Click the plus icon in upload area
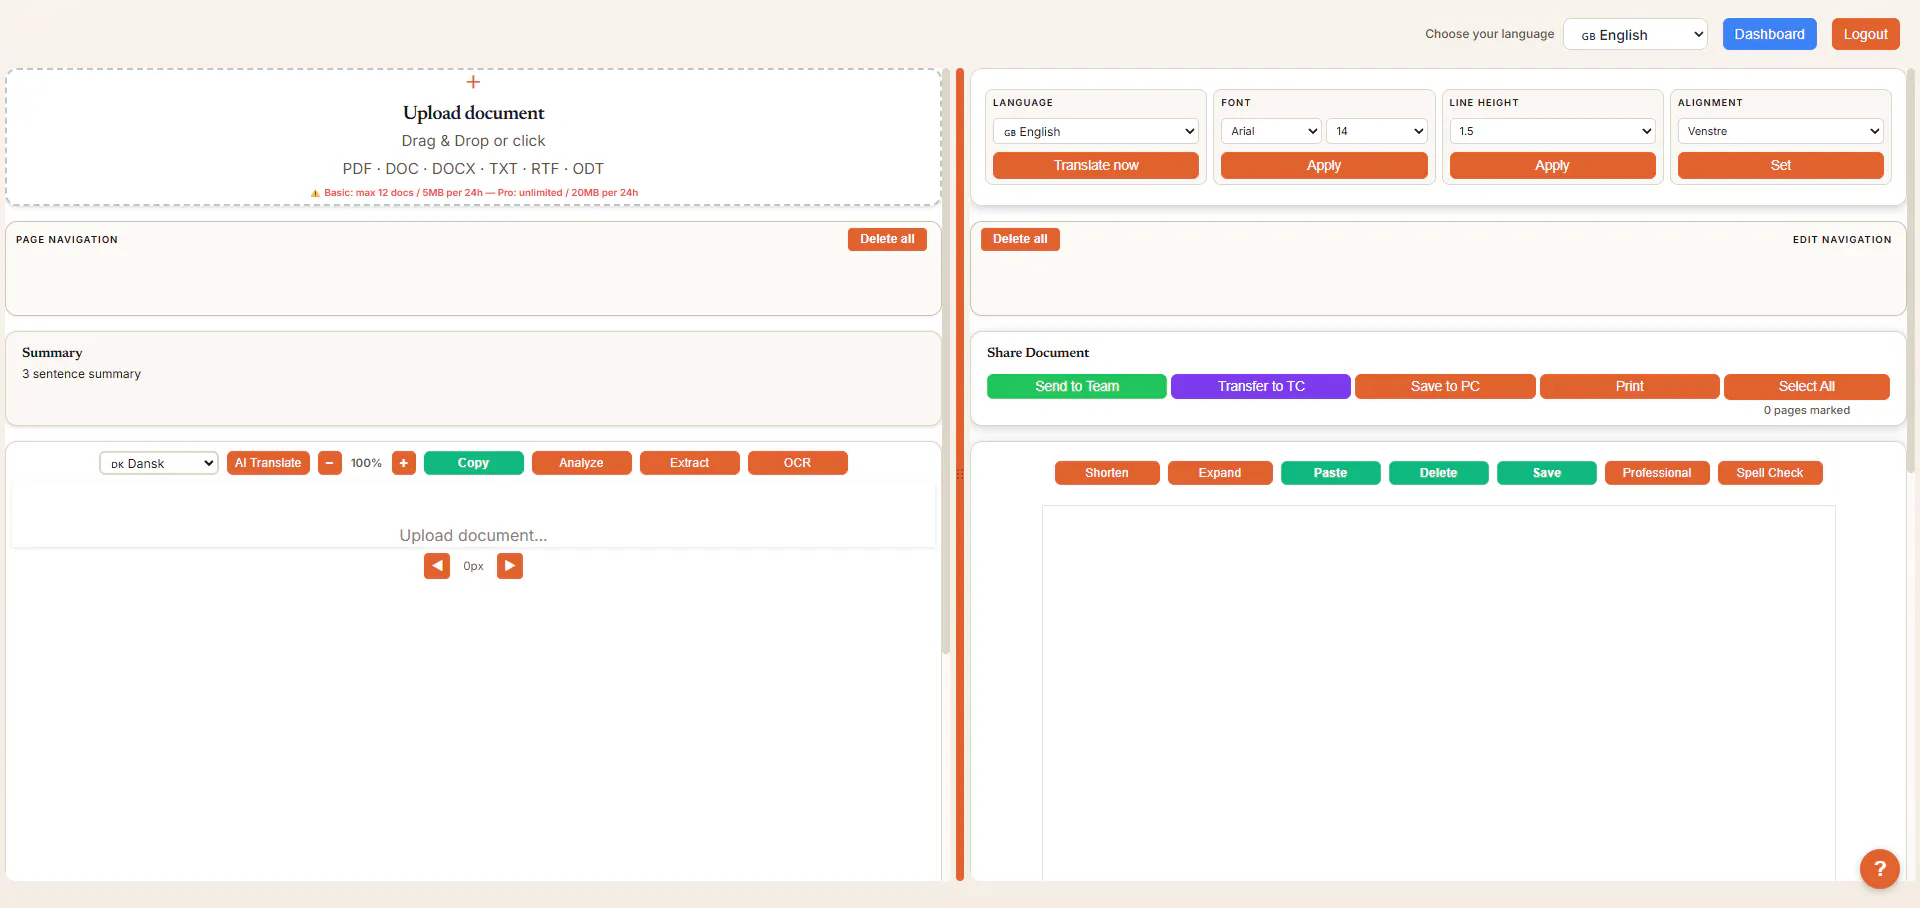The width and height of the screenshot is (1920, 908). 473,82
